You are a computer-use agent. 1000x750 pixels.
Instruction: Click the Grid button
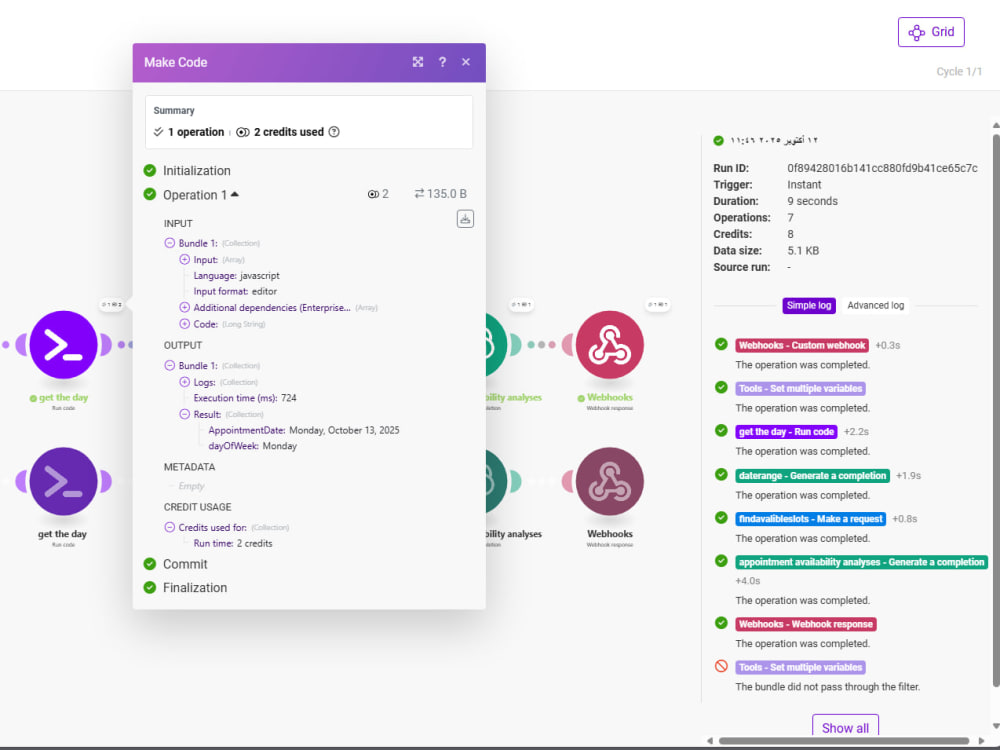[x=930, y=32]
